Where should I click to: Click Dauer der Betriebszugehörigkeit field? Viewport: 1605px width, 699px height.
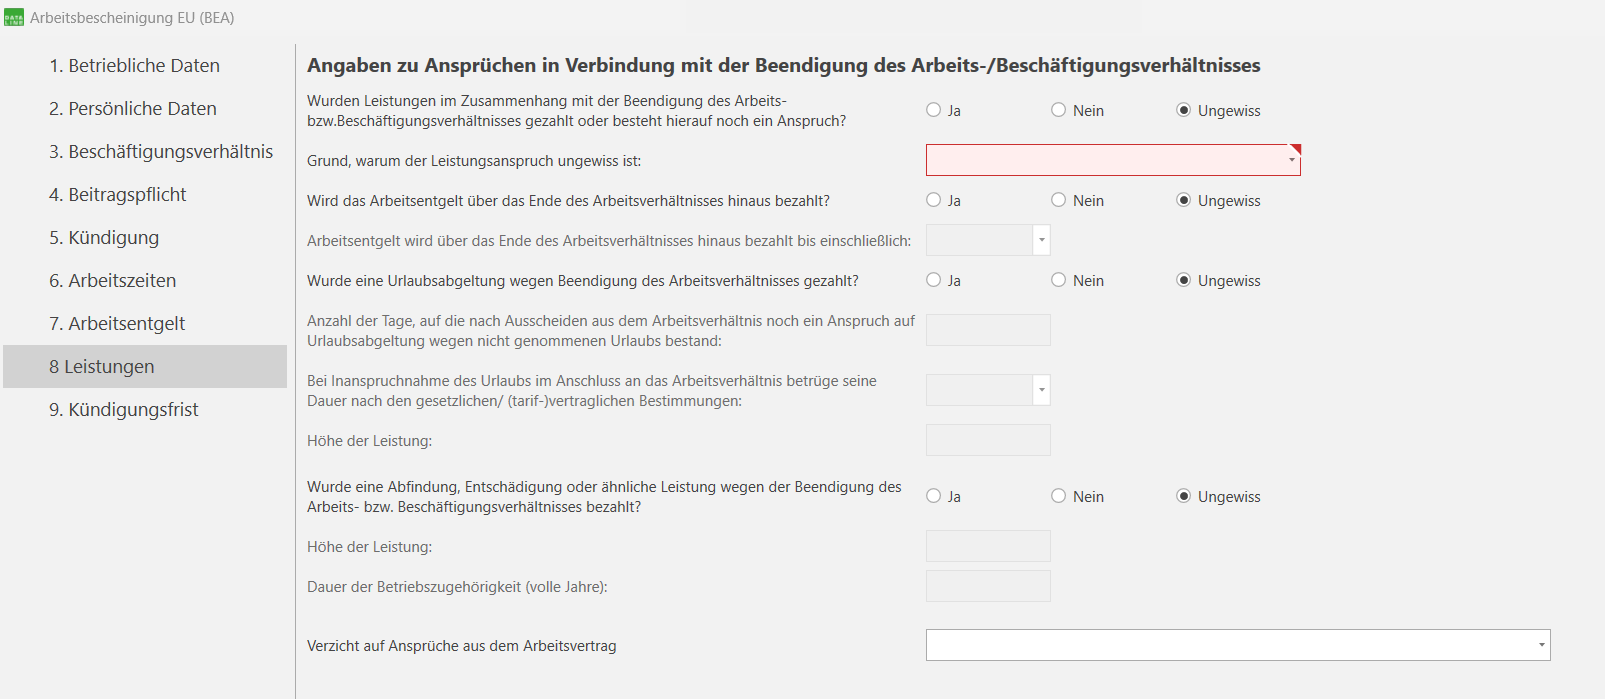coord(988,586)
